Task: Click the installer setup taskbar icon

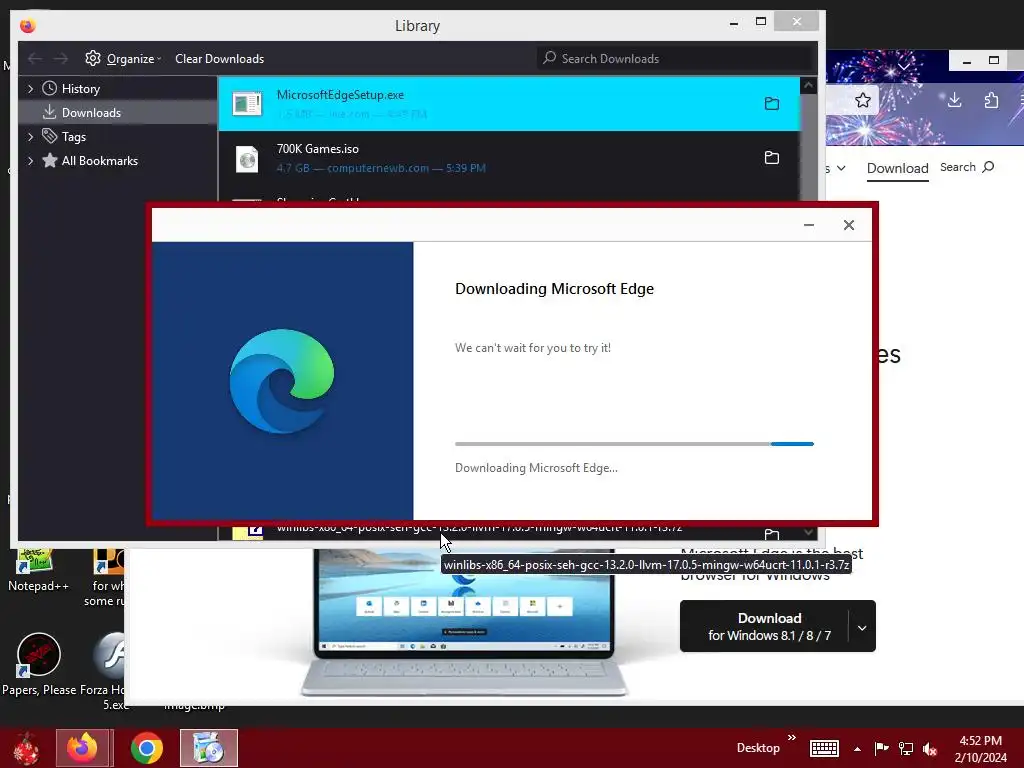Action: click(209, 748)
